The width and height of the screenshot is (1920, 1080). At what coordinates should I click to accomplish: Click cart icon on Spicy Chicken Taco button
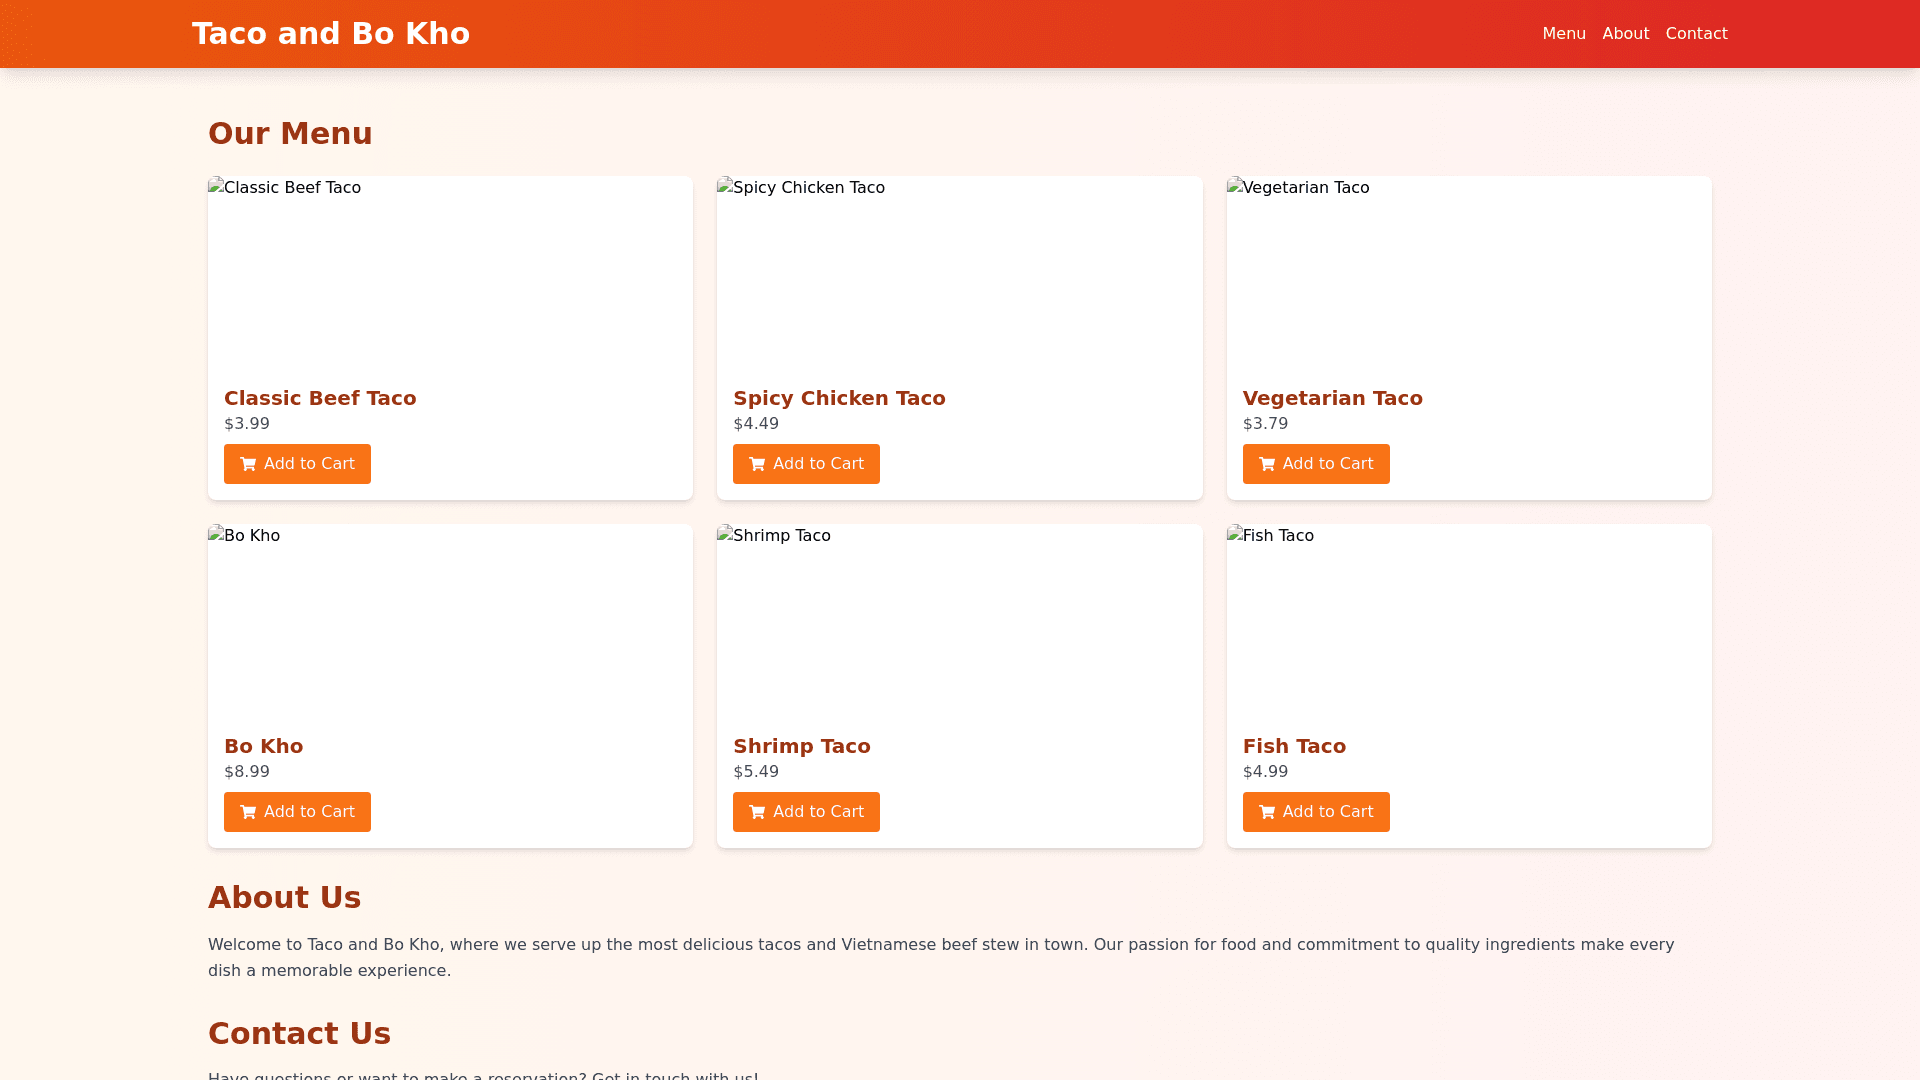point(757,464)
